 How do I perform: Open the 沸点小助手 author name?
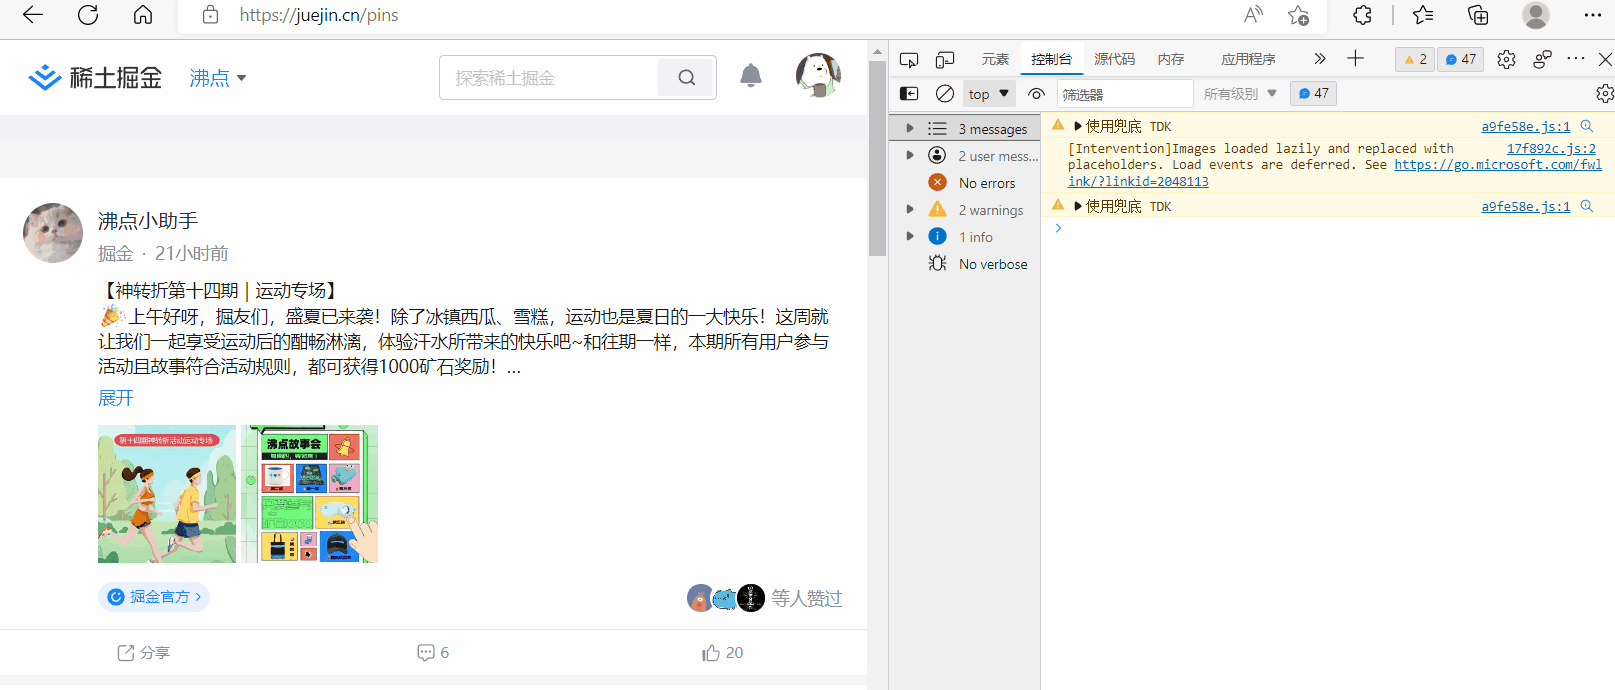click(x=148, y=221)
